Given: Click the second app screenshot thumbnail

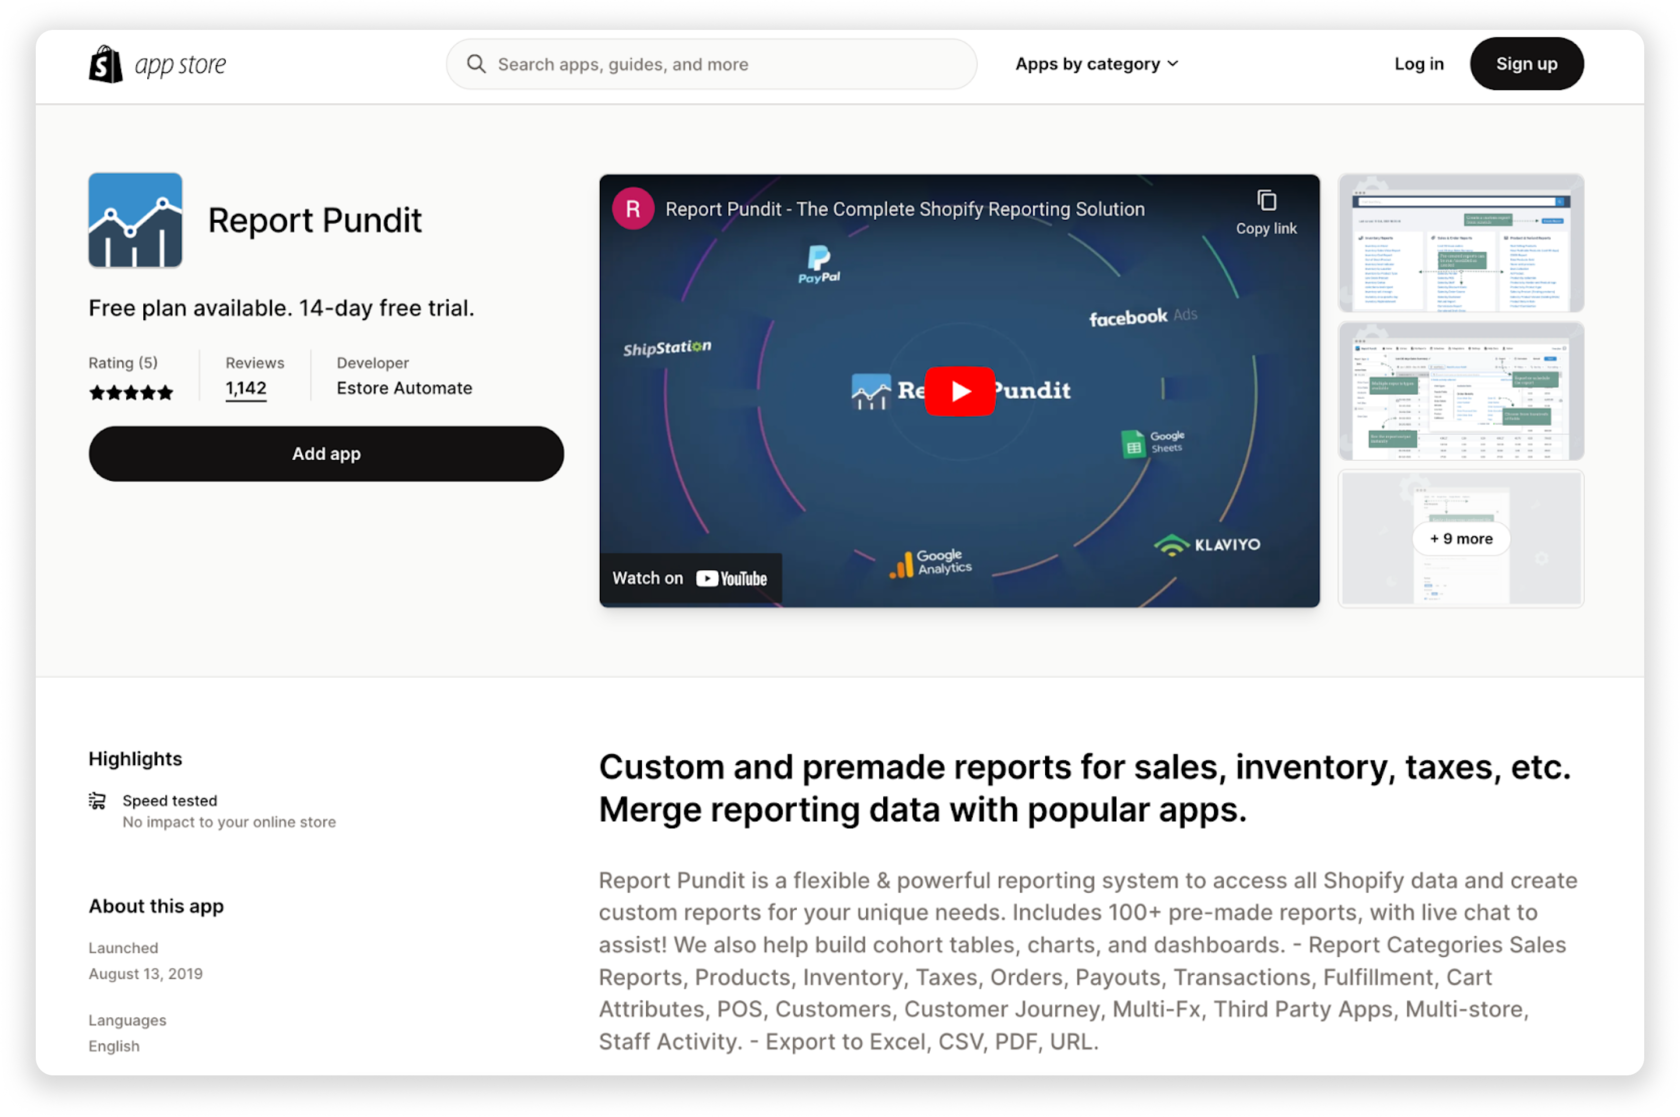Looking at the screenshot, I should point(1460,391).
